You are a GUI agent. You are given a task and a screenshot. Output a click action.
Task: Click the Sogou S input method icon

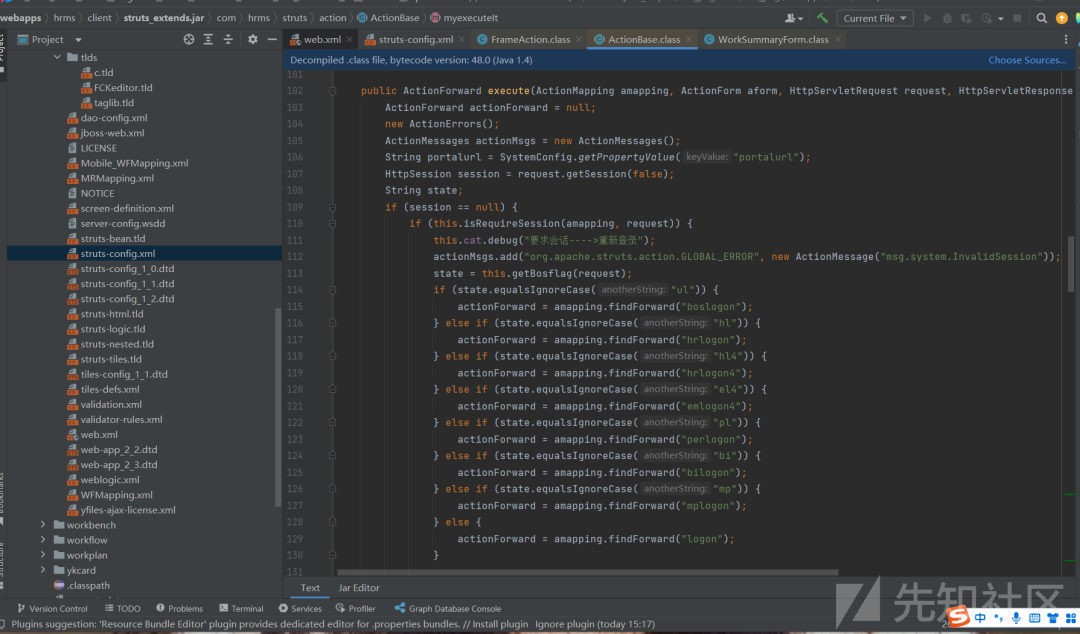[x=958, y=617]
